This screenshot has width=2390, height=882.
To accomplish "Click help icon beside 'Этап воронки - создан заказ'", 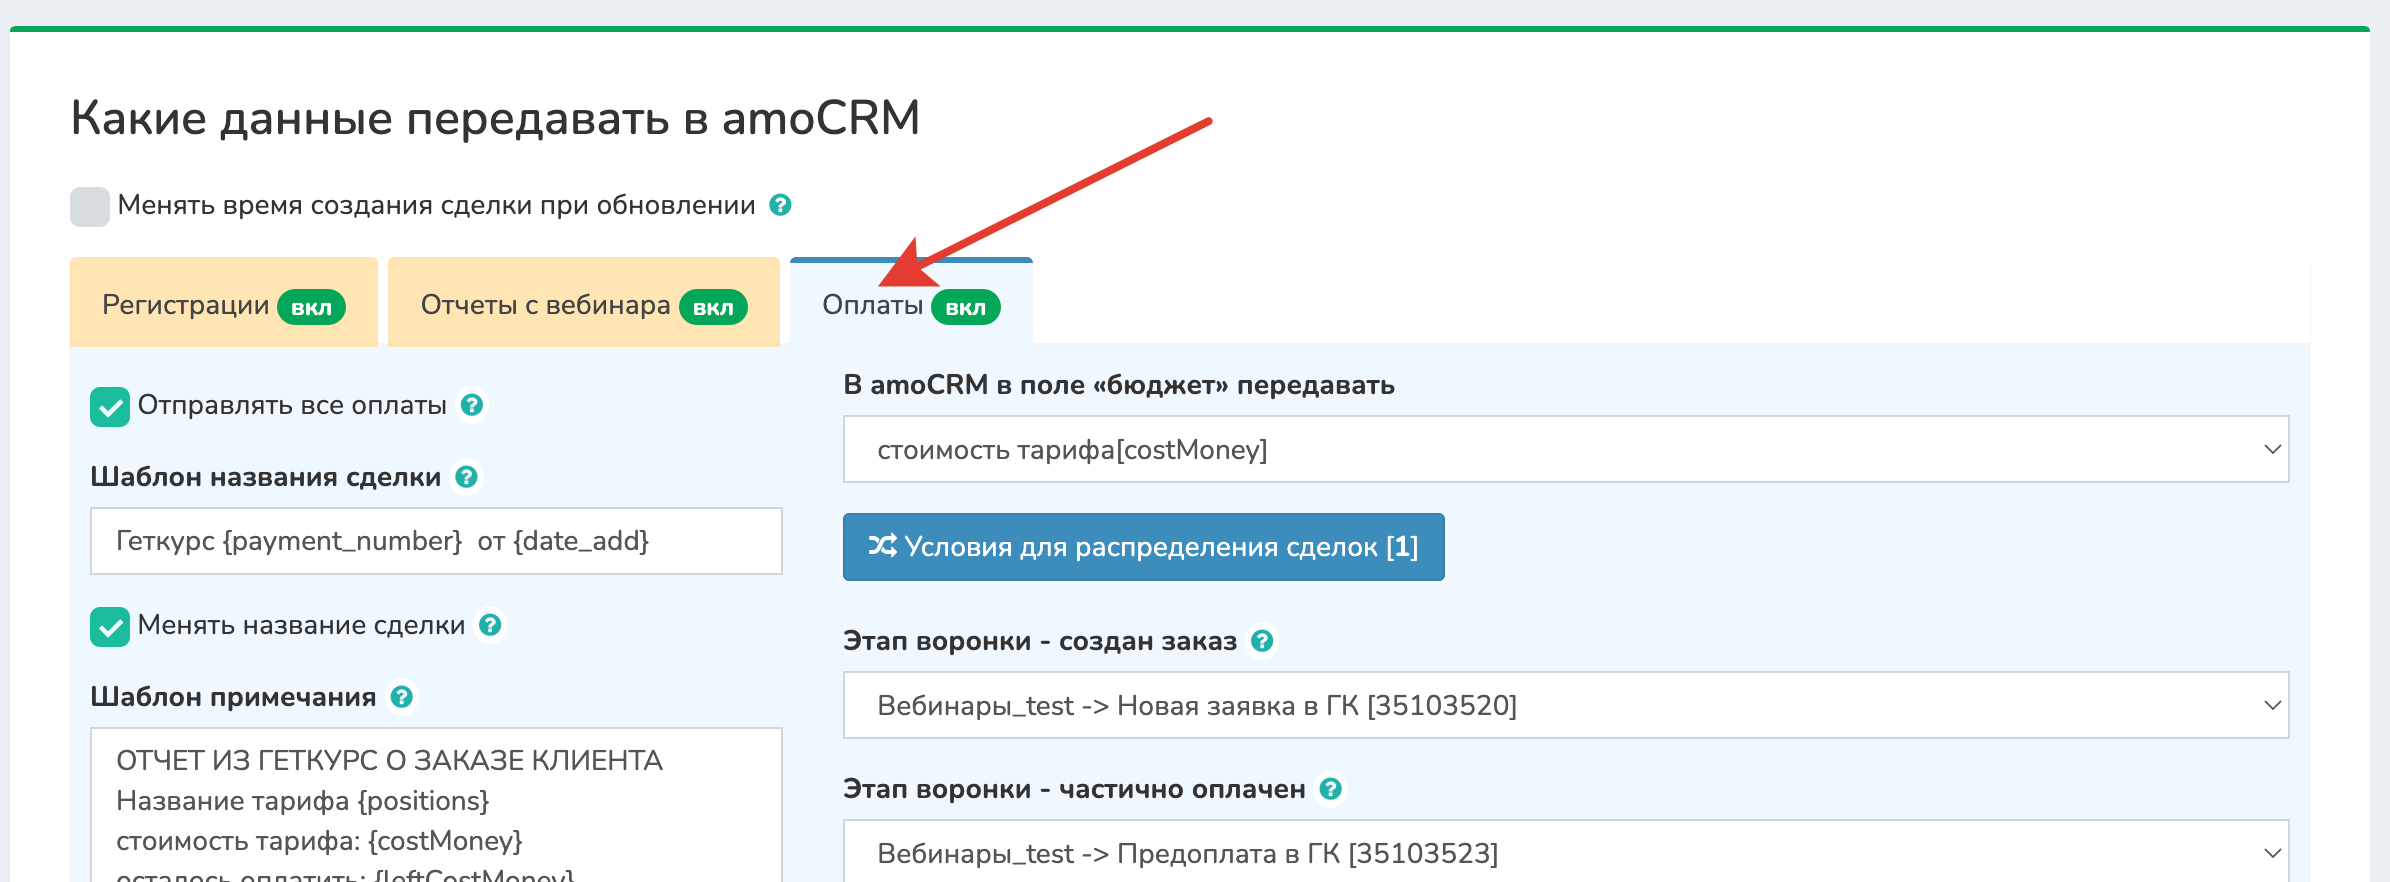I will point(1263,641).
